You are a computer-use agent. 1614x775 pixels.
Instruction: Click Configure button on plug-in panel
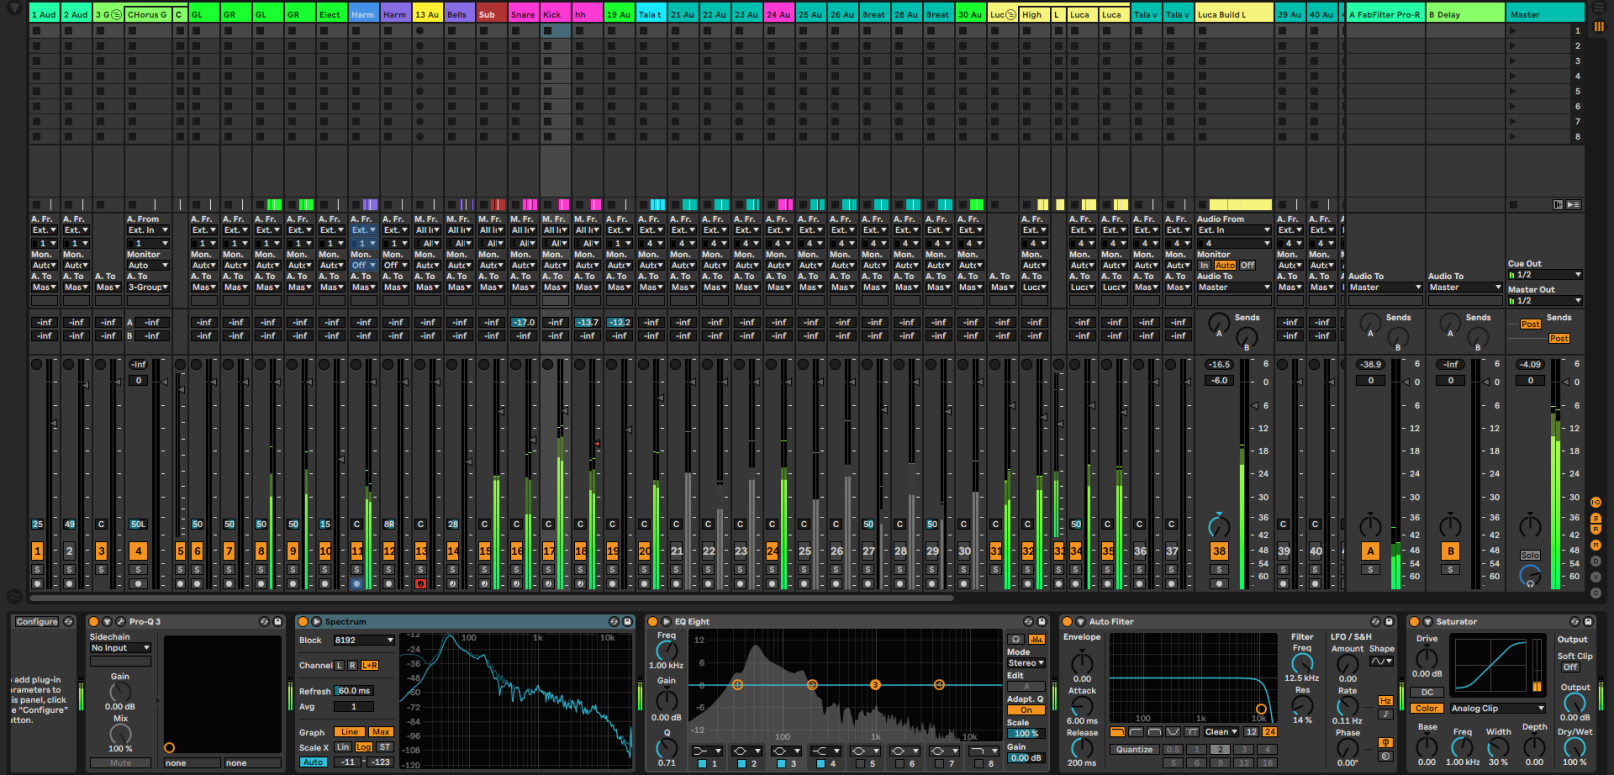click(x=37, y=622)
